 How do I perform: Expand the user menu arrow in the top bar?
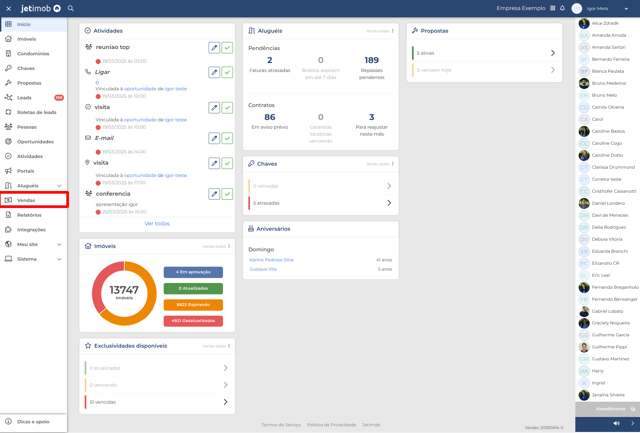[626, 9]
